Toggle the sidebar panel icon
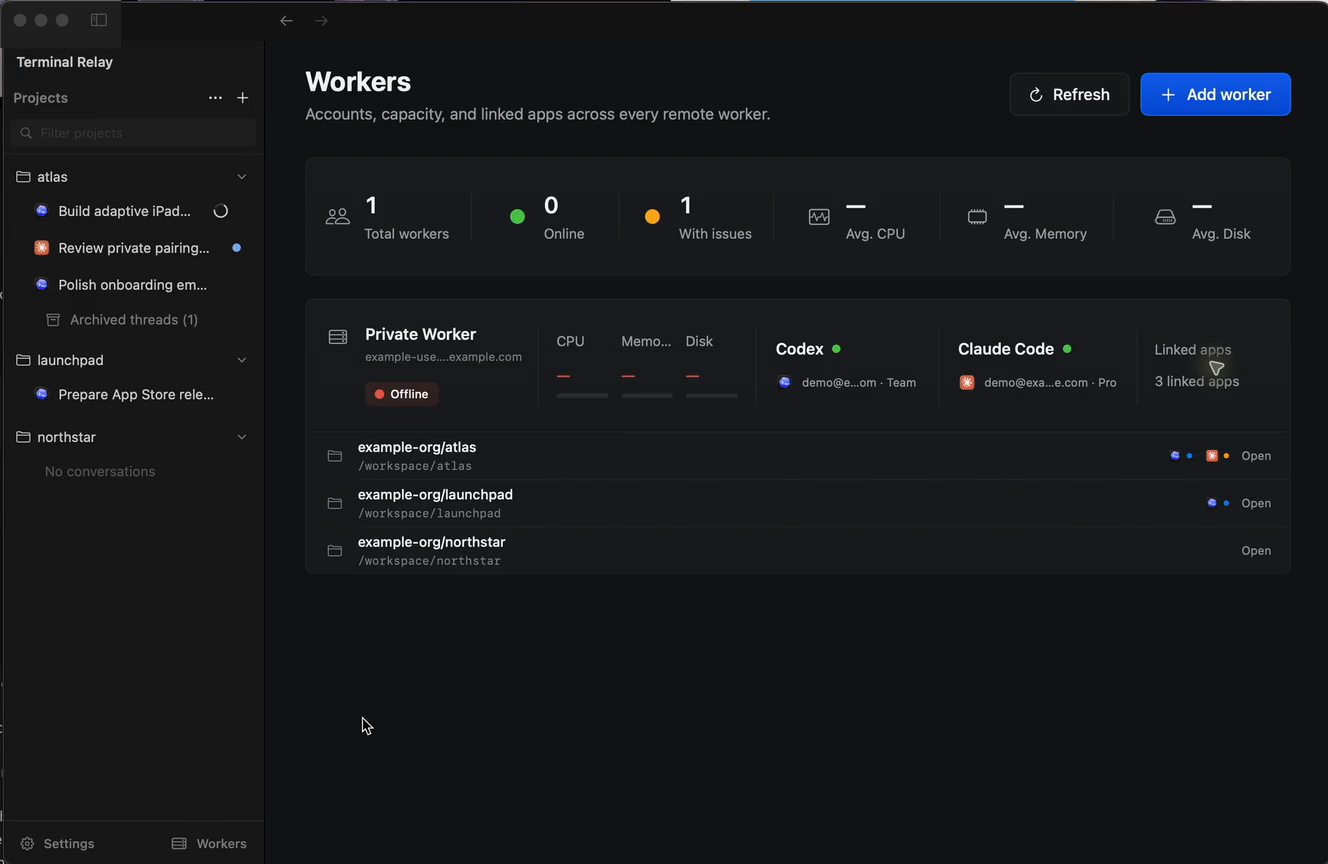Image resolution: width=1328 pixels, height=864 pixels. pyautogui.click(x=99, y=20)
